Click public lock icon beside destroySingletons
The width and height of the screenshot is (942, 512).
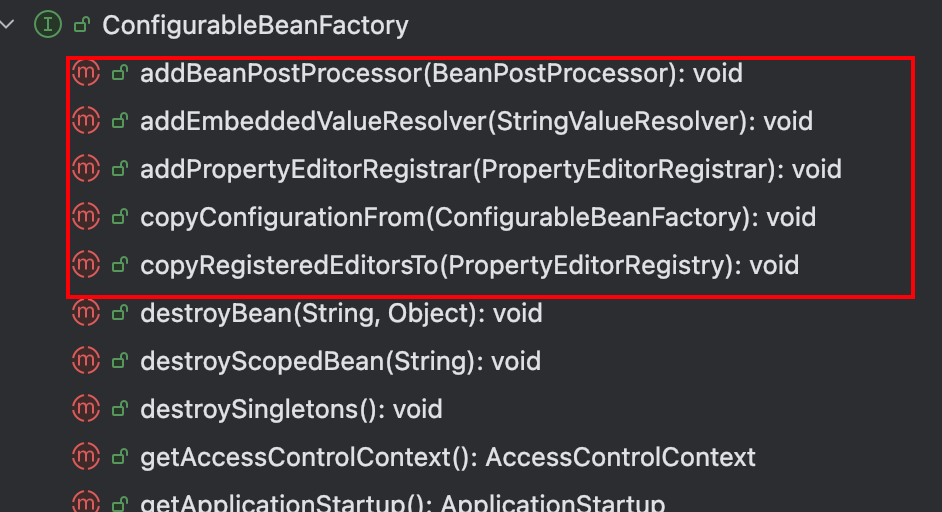coord(119,410)
